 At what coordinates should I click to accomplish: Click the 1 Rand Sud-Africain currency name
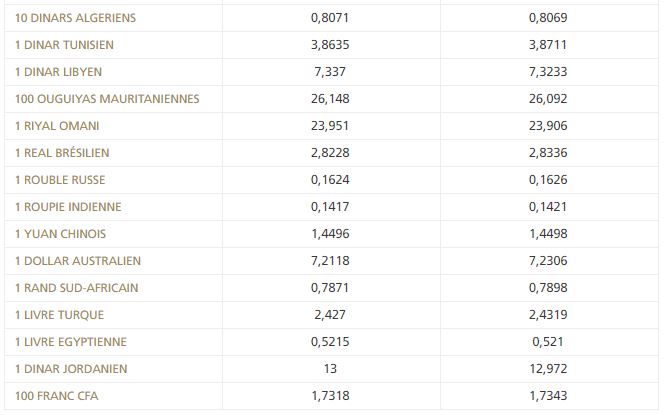pyautogui.click(x=77, y=288)
